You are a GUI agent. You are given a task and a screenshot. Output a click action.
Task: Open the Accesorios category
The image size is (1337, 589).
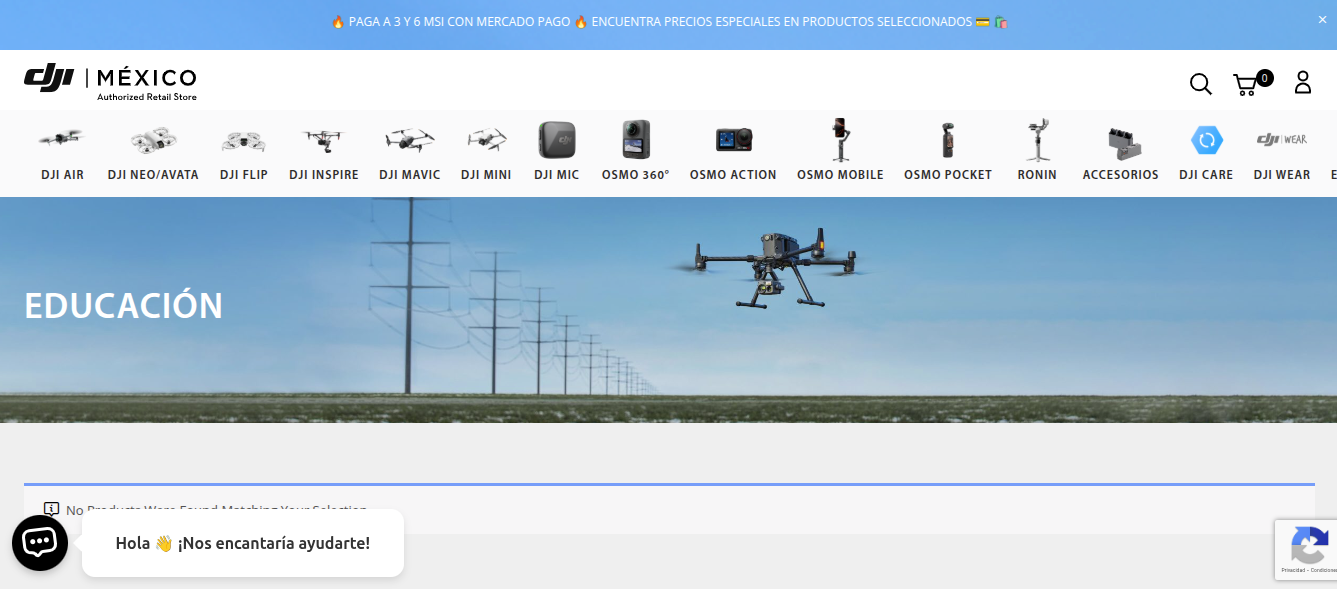pyautogui.click(x=1120, y=174)
